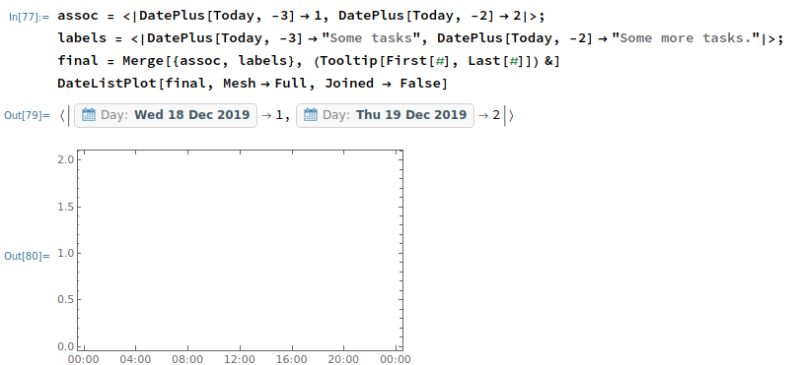Viewport: 800px width, 365px height.
Task: Click calendar icon in Wed 18 Dec date
Action: coord(89,114)
